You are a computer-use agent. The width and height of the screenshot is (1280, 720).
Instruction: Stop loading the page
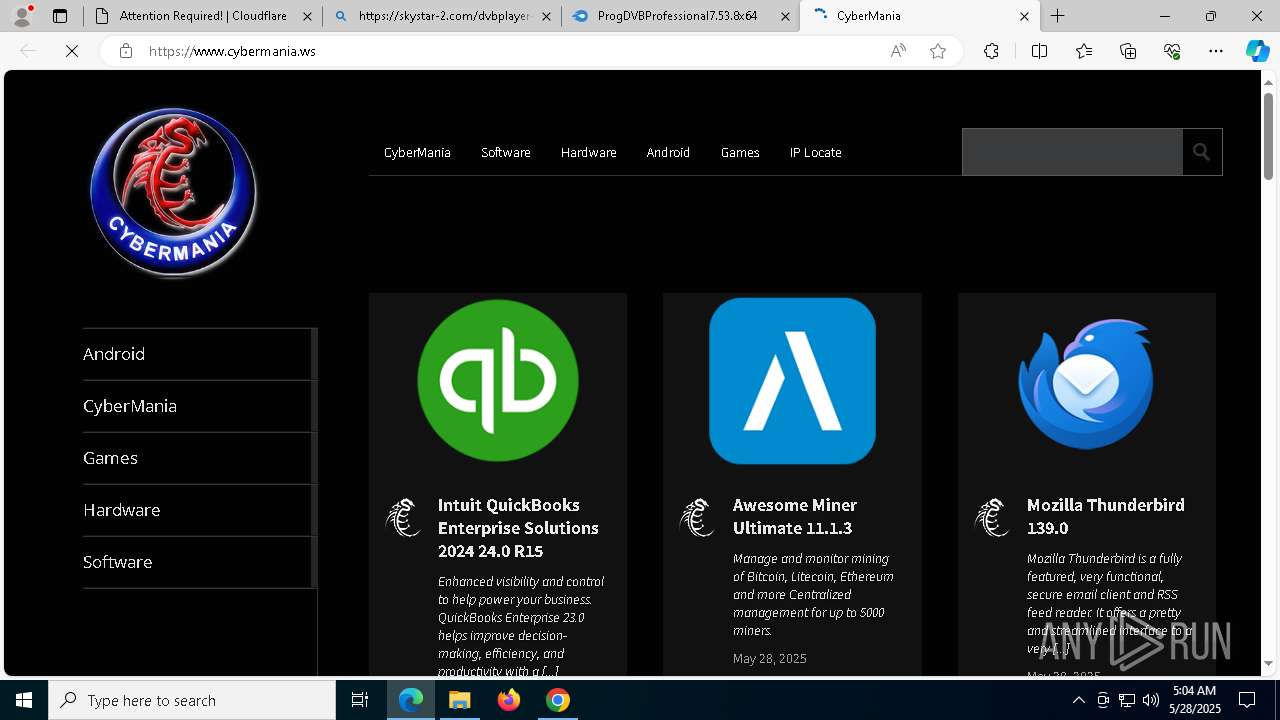click(x=72, y=51)
